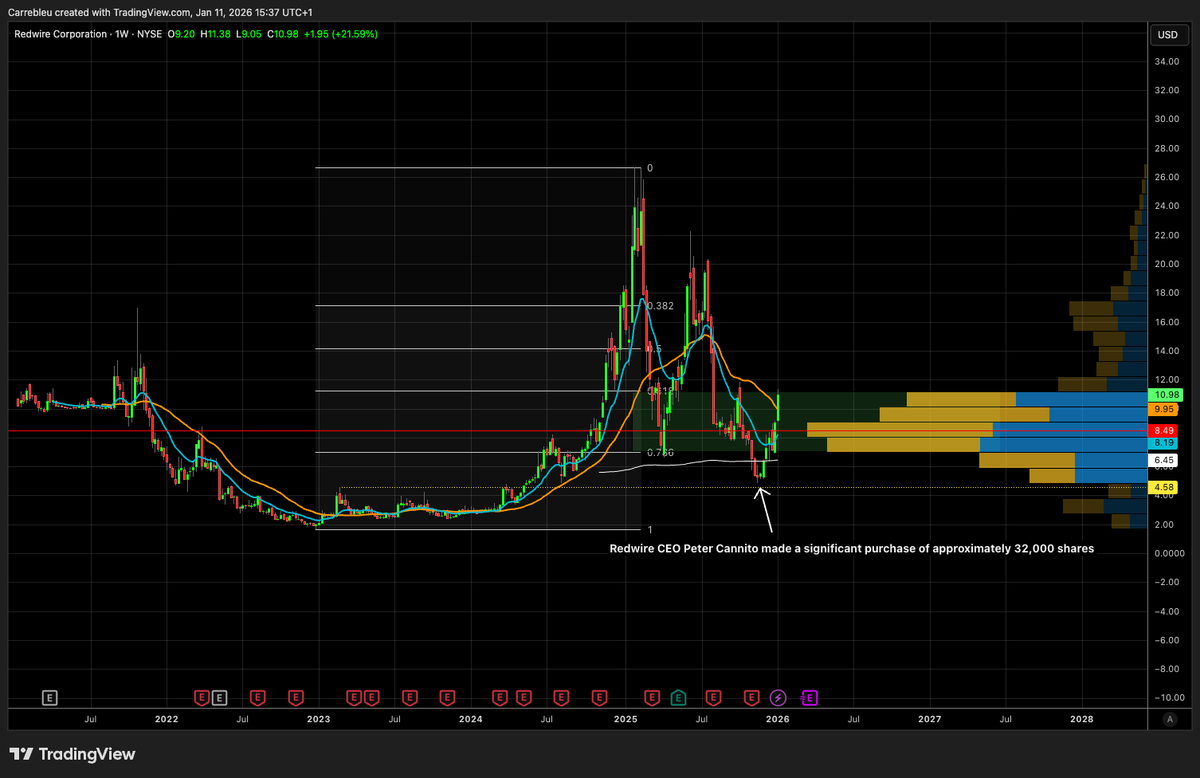Select the Fibonacci 0 level label
This screenshot has width=1200, height=778.
[650, 168]
